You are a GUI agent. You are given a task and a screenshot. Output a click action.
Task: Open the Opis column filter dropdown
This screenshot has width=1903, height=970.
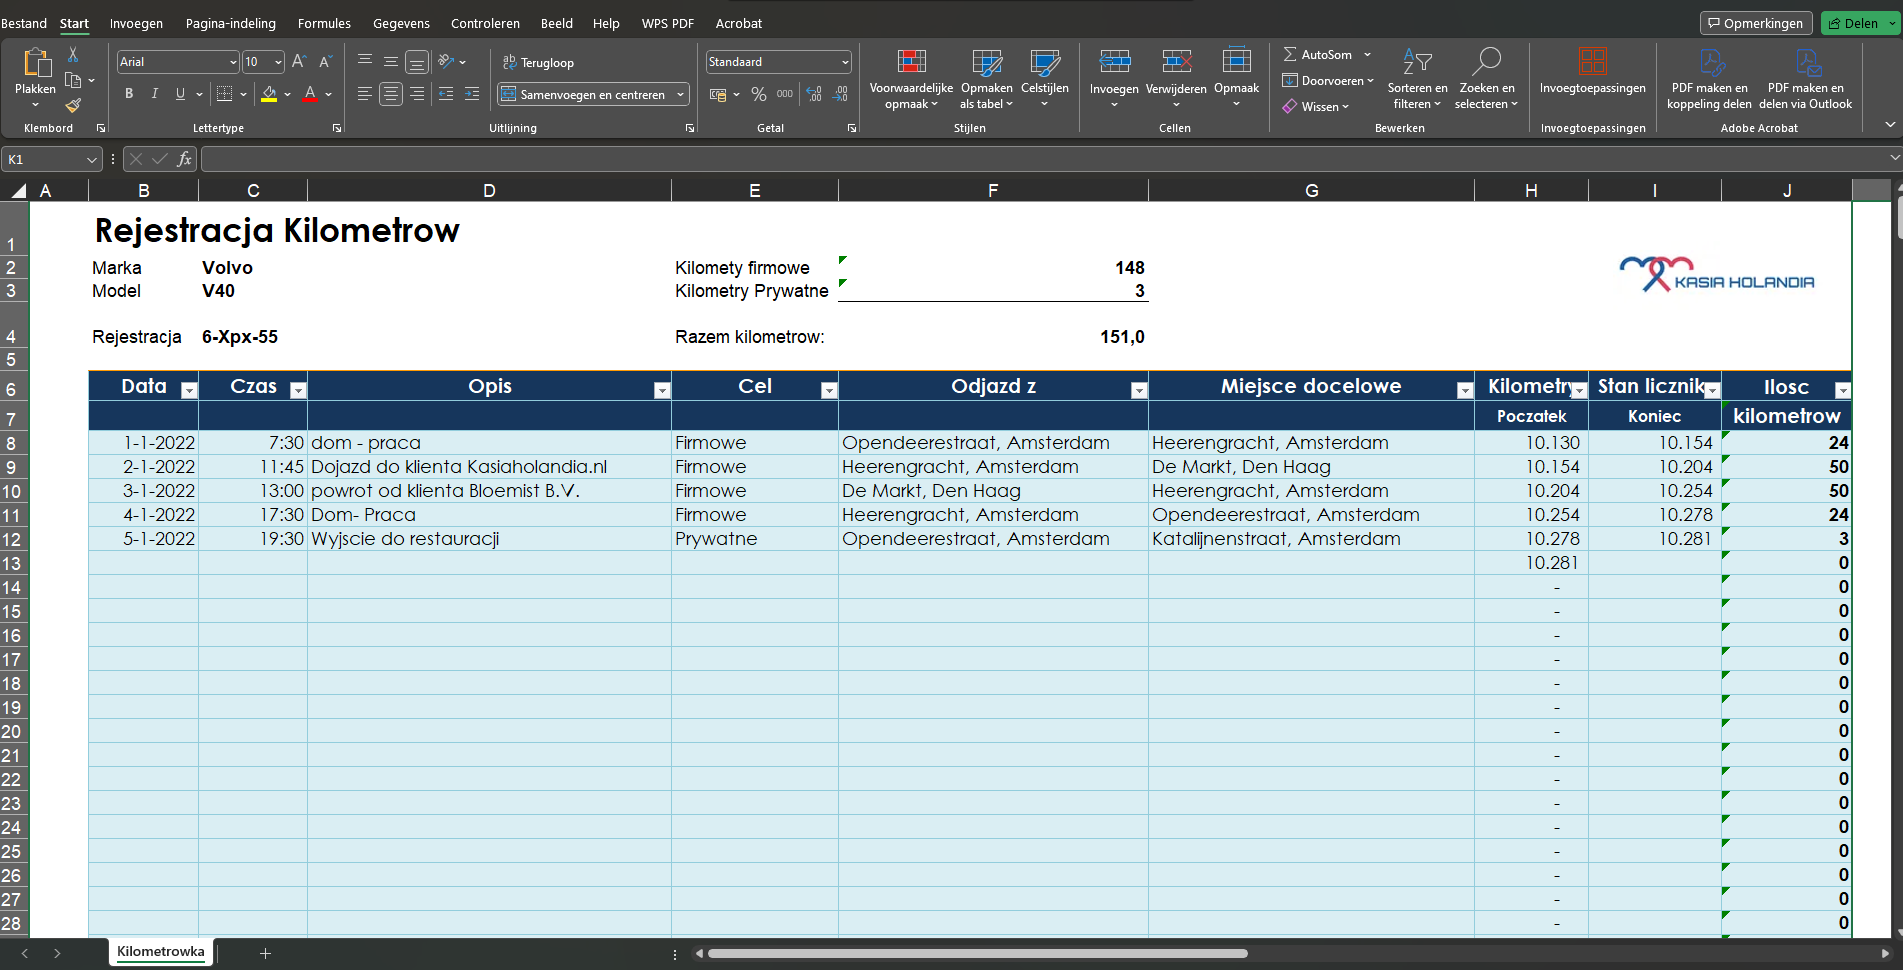tap(662, 390)
